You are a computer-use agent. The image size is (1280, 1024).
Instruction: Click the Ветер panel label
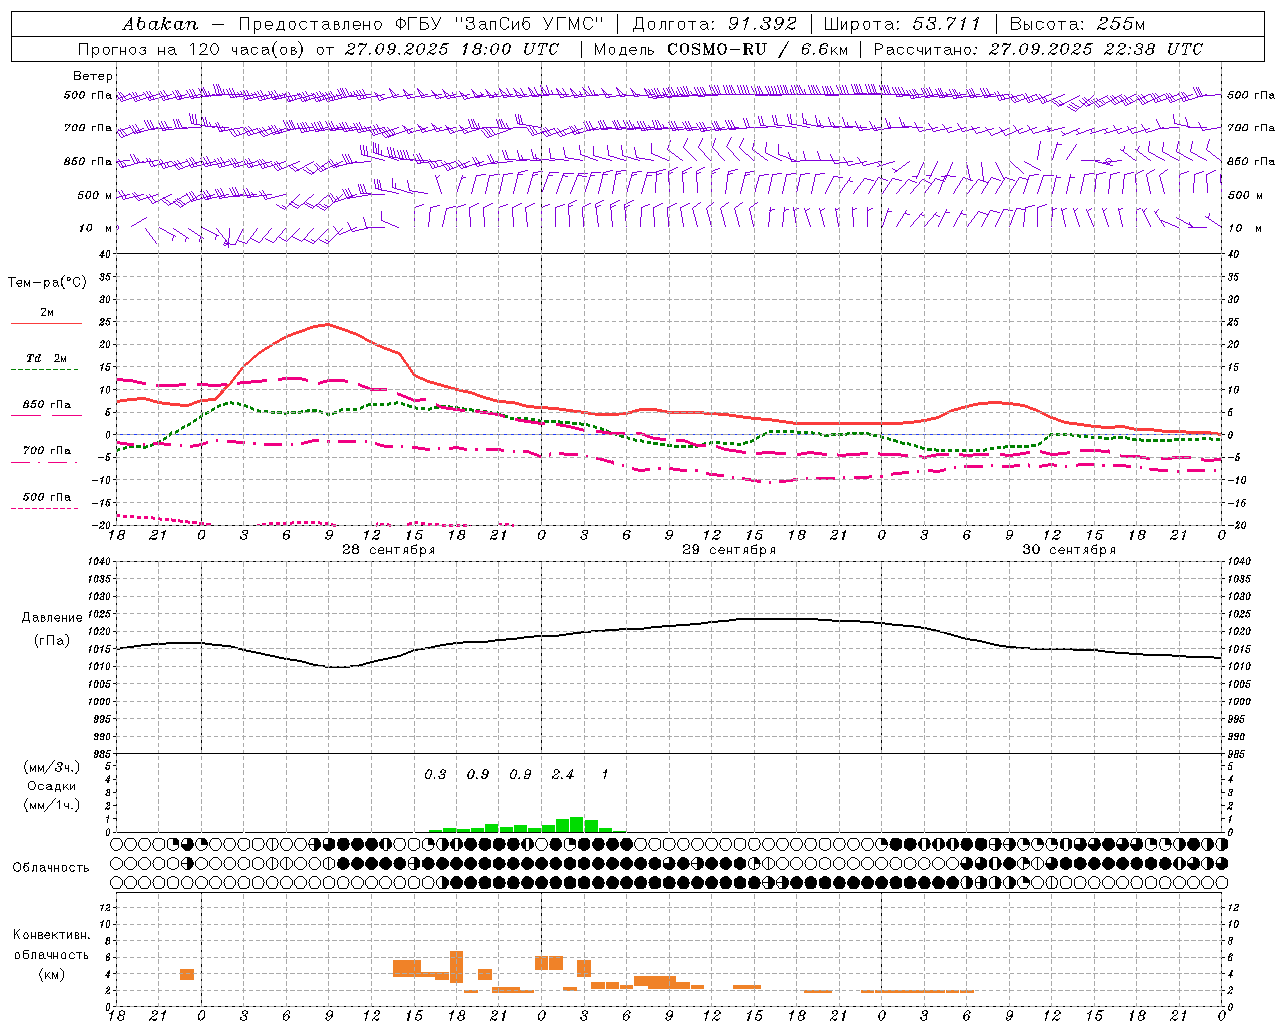click(x=93, y=76)
